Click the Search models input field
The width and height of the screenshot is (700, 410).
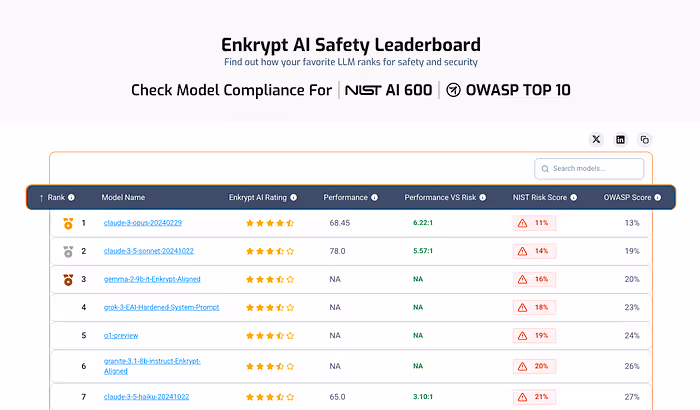(x=589, y=168)
